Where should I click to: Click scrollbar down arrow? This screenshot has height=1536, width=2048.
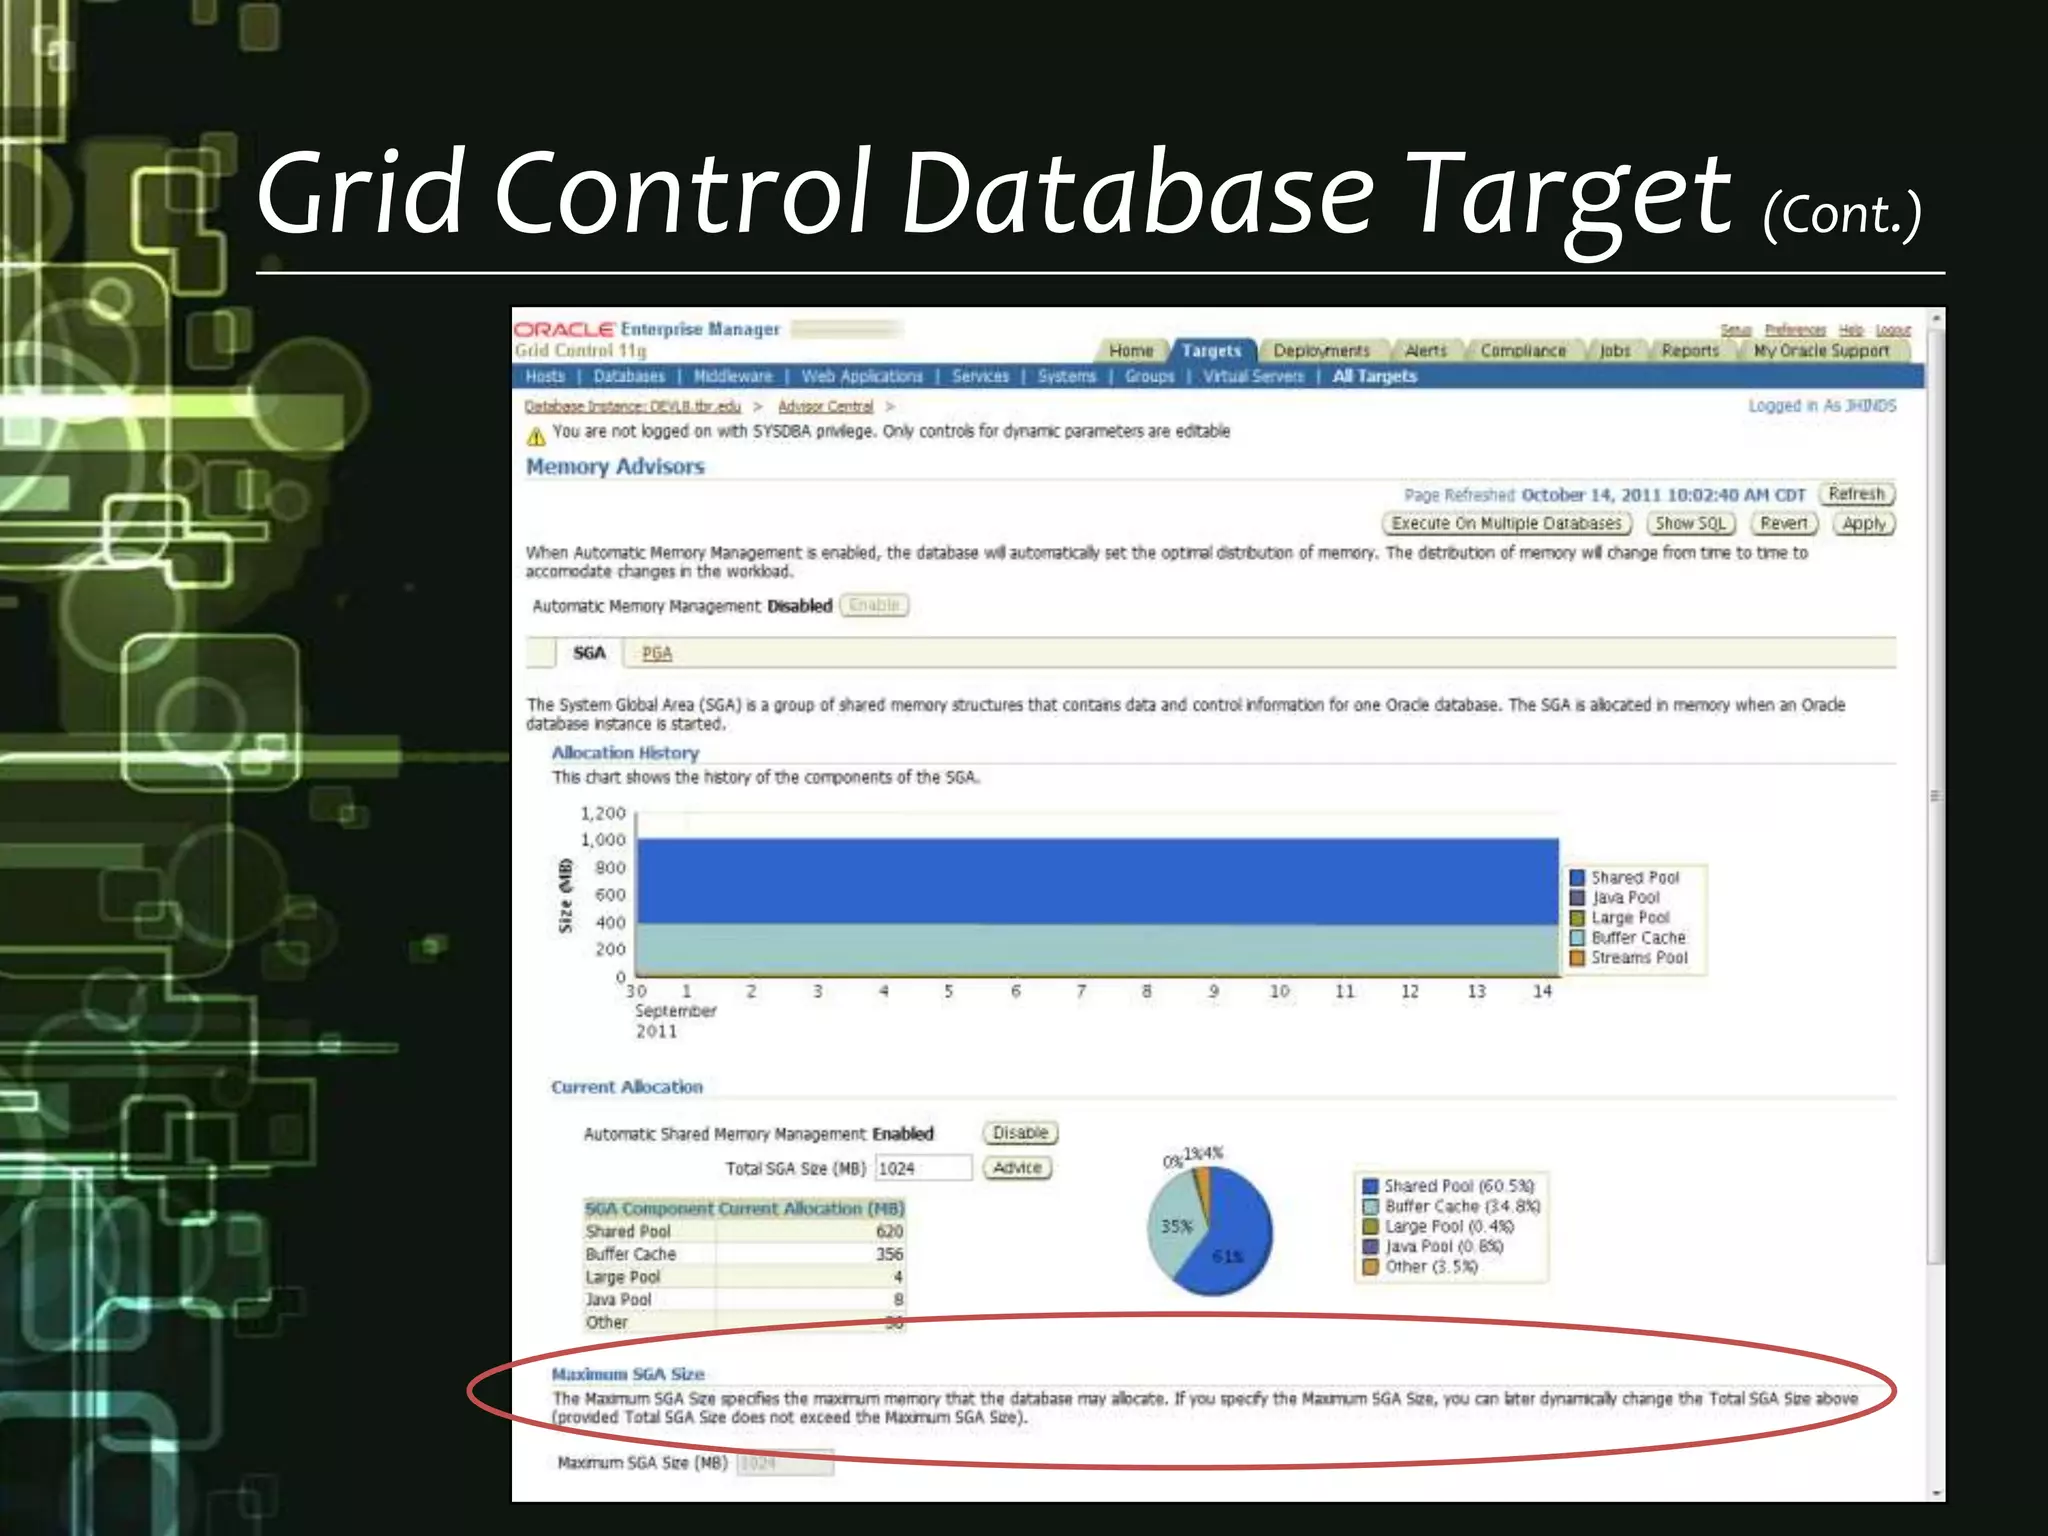[x=1936, y=1492]
